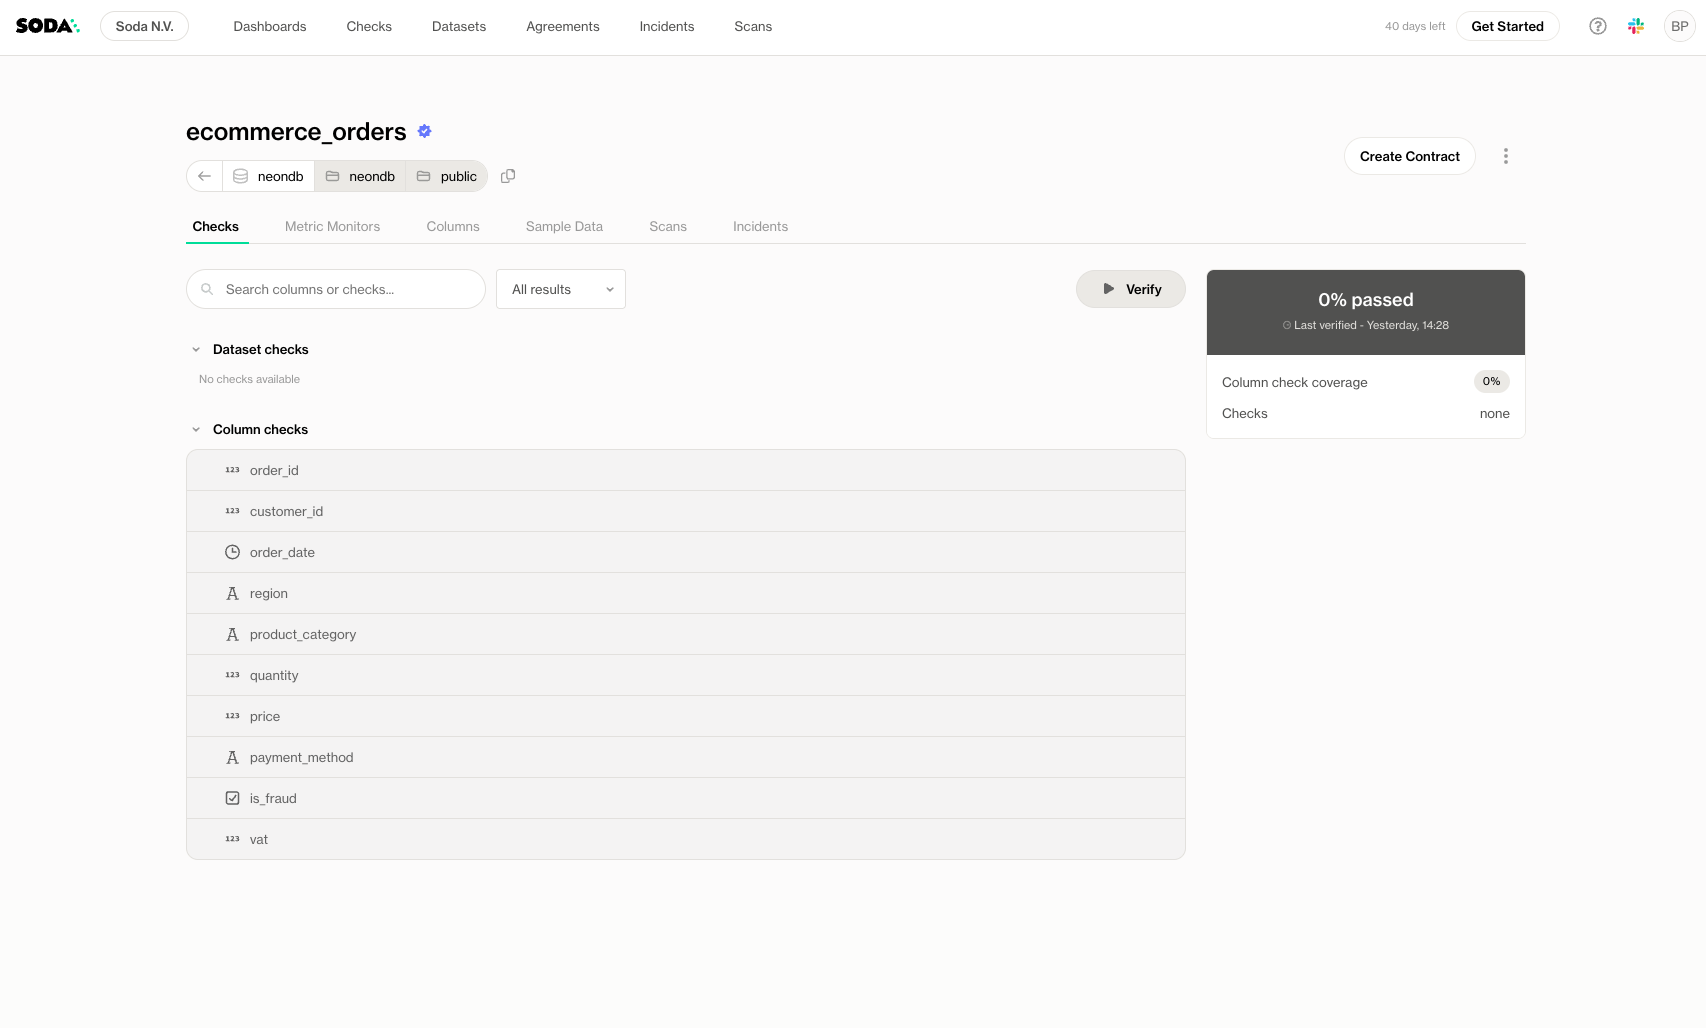Click the SODA logo
This screenshot has height=1028, width=1706.
pos(47,26)
